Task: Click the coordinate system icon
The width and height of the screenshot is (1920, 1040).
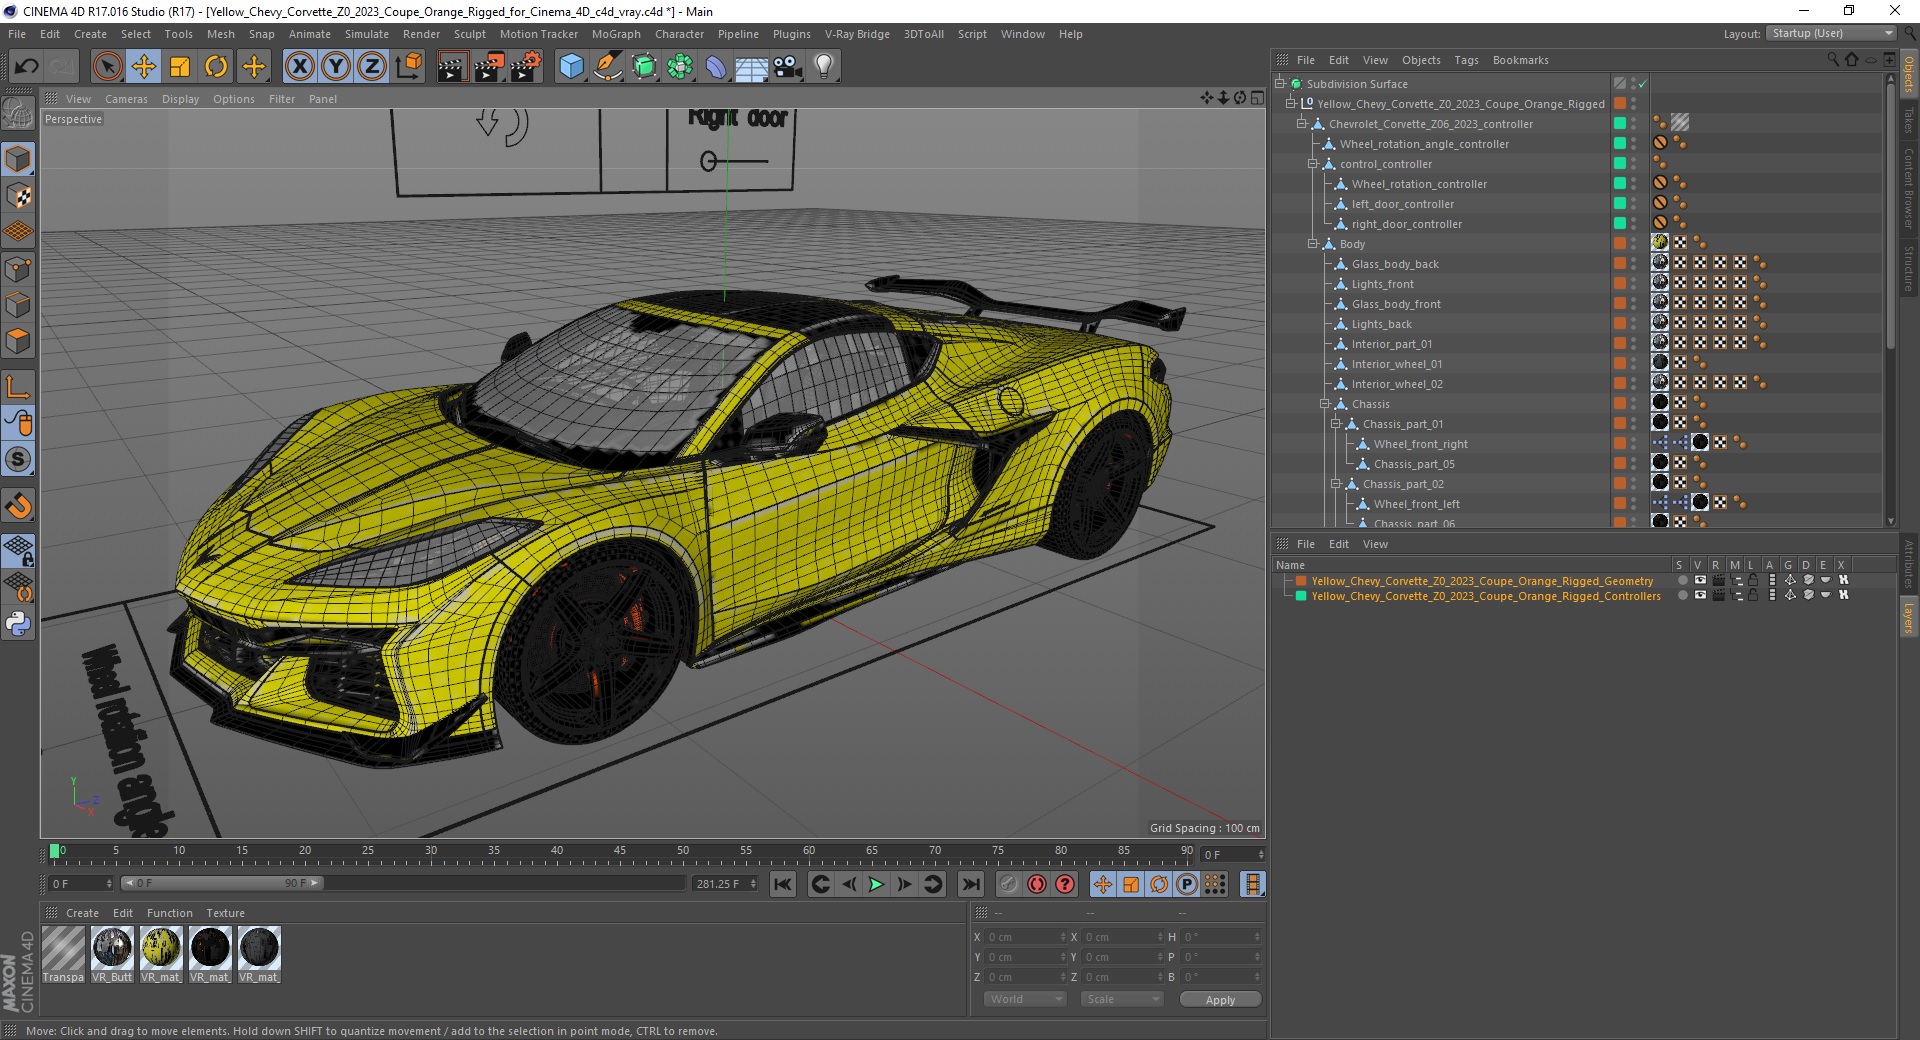Action: click(x=409, y=67)
